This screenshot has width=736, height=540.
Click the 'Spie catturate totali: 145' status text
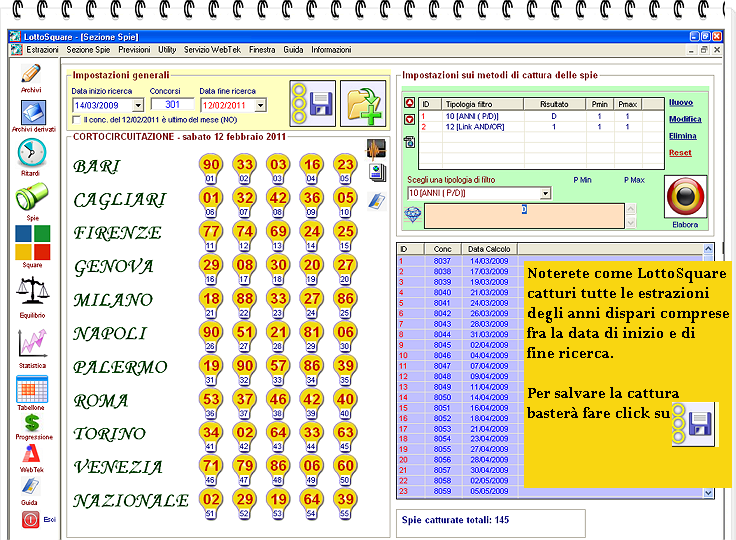[455, 520]
